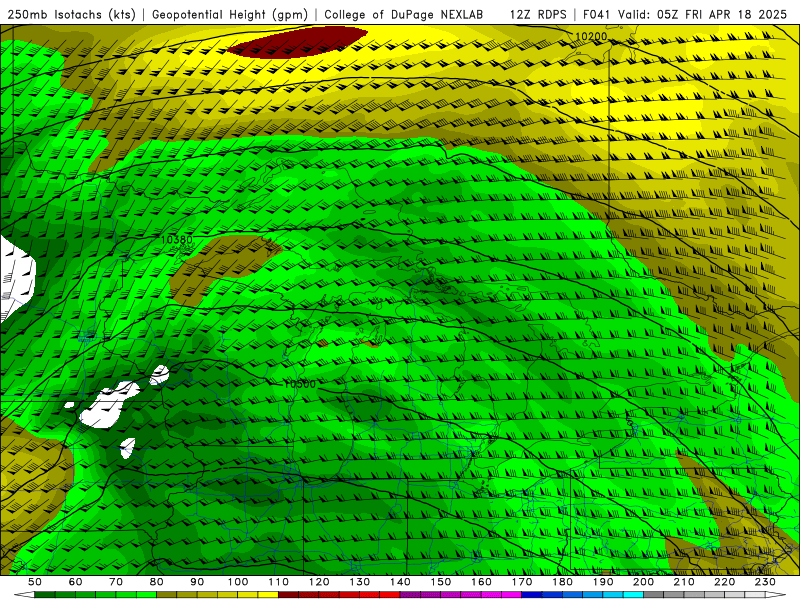This screenshot has width=800, height=600.
Task: Click the cyan color scale segment
Action: 633,594
